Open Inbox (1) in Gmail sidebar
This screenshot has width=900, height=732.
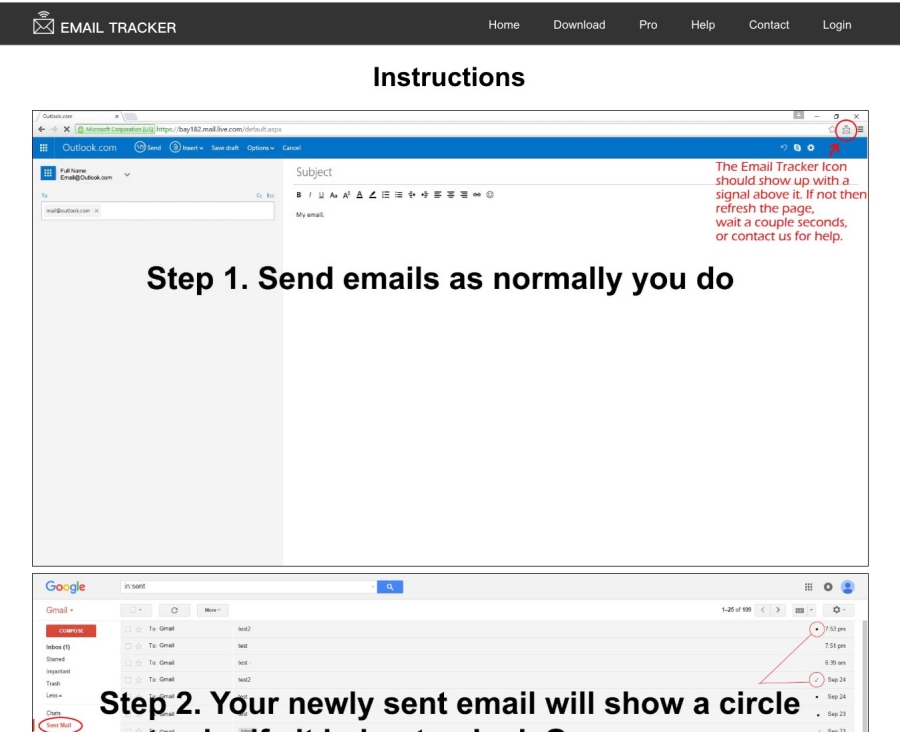tap(58, 647)
